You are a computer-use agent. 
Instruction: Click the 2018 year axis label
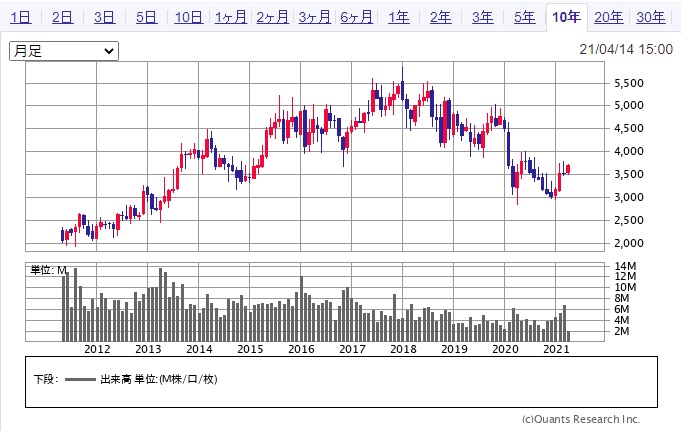(403, 349)
